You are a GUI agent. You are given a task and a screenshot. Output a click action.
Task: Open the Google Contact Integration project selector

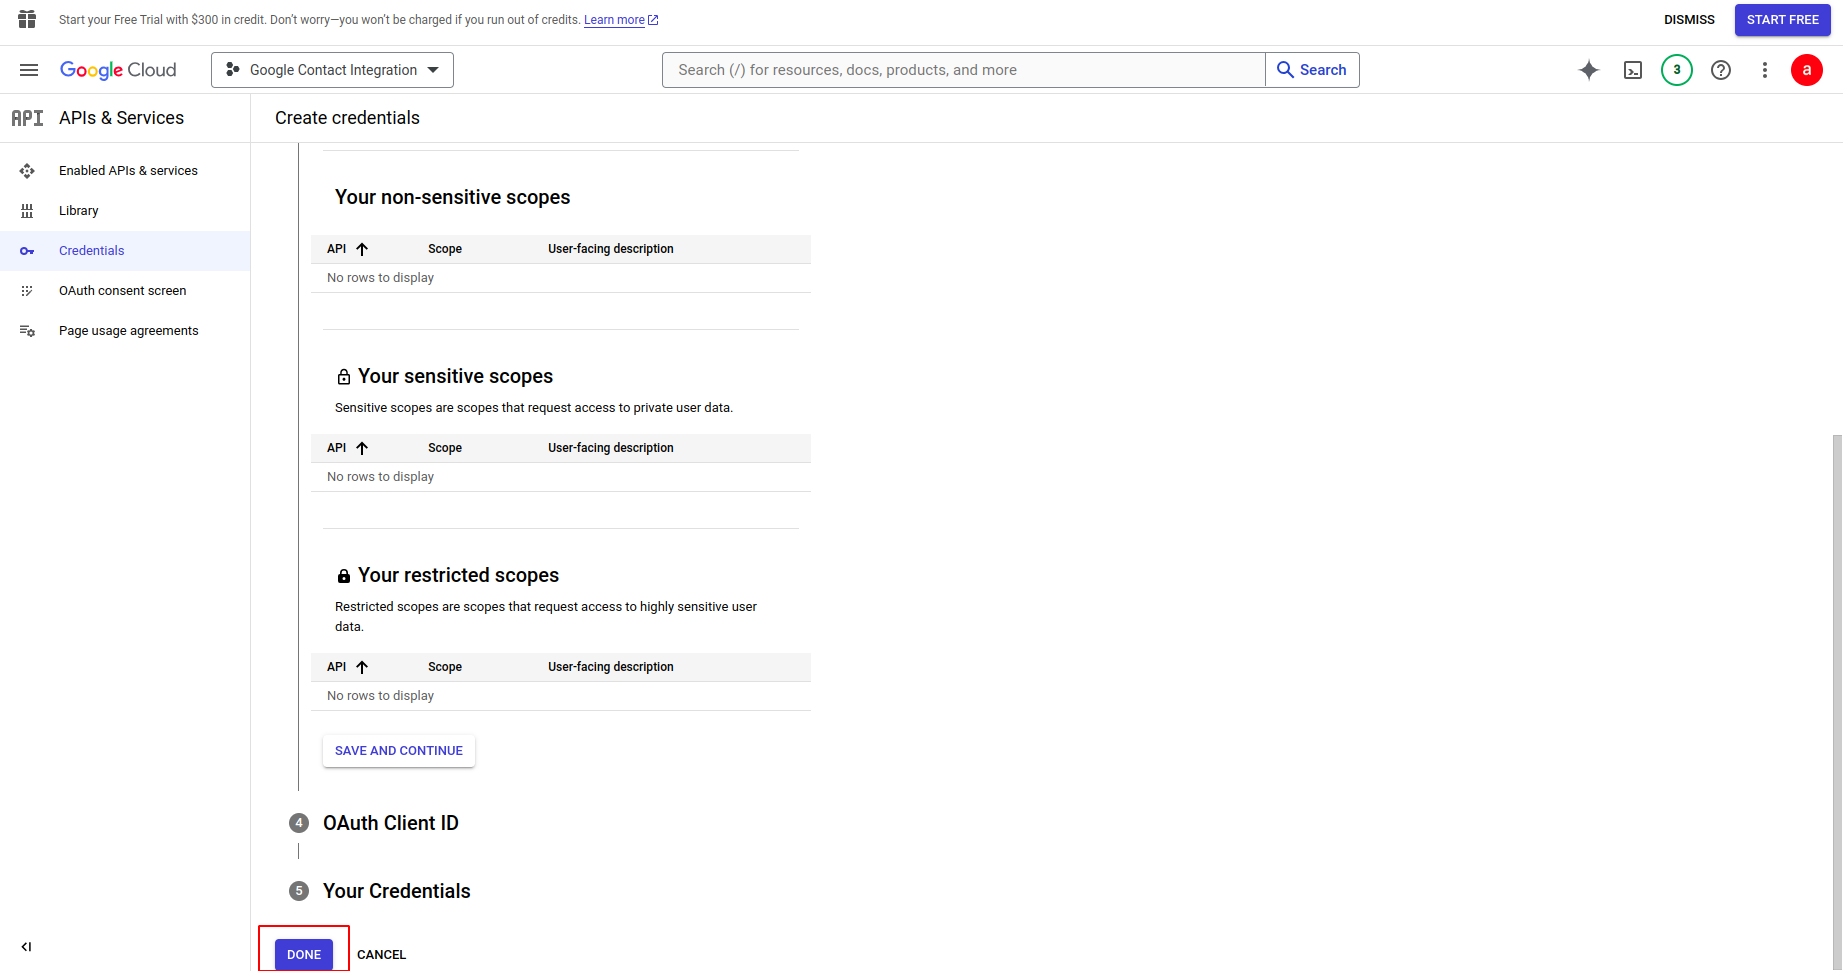pyautogui.click(x=332, y=70)
